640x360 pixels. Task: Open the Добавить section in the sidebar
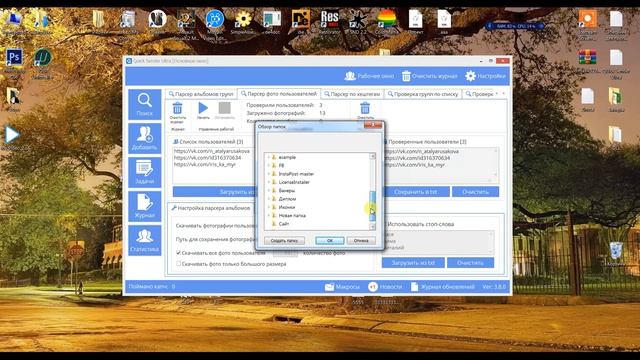coord(144,138)
